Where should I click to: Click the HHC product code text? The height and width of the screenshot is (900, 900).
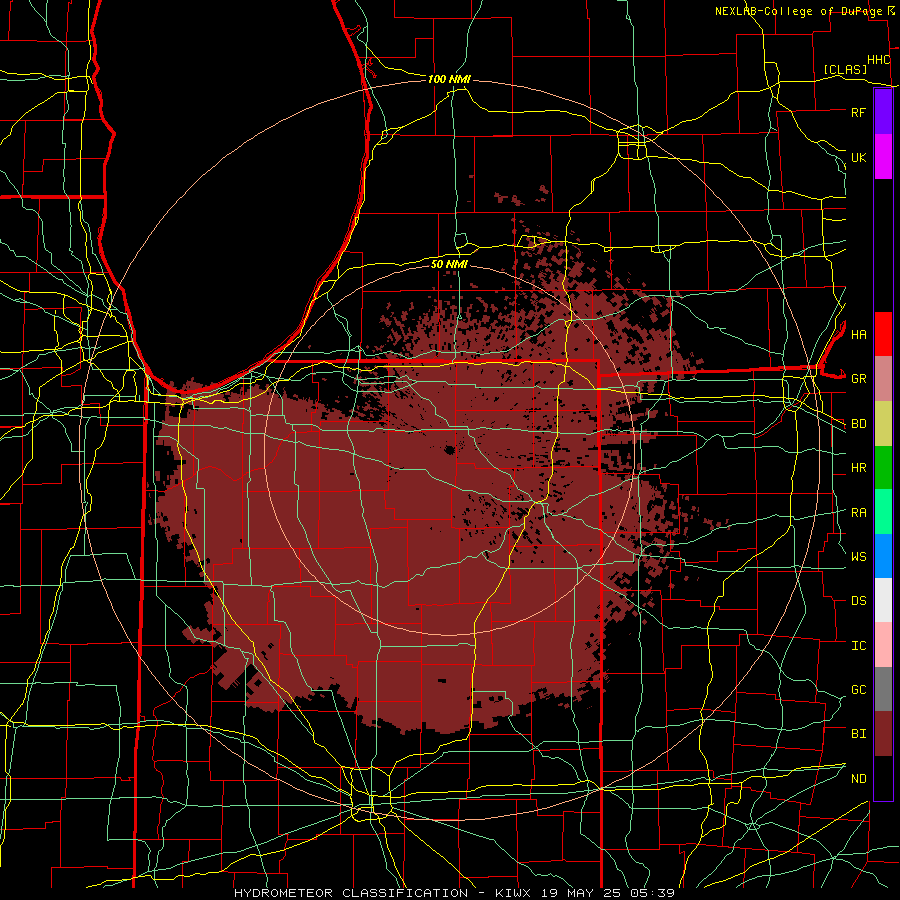coord(879,60)
